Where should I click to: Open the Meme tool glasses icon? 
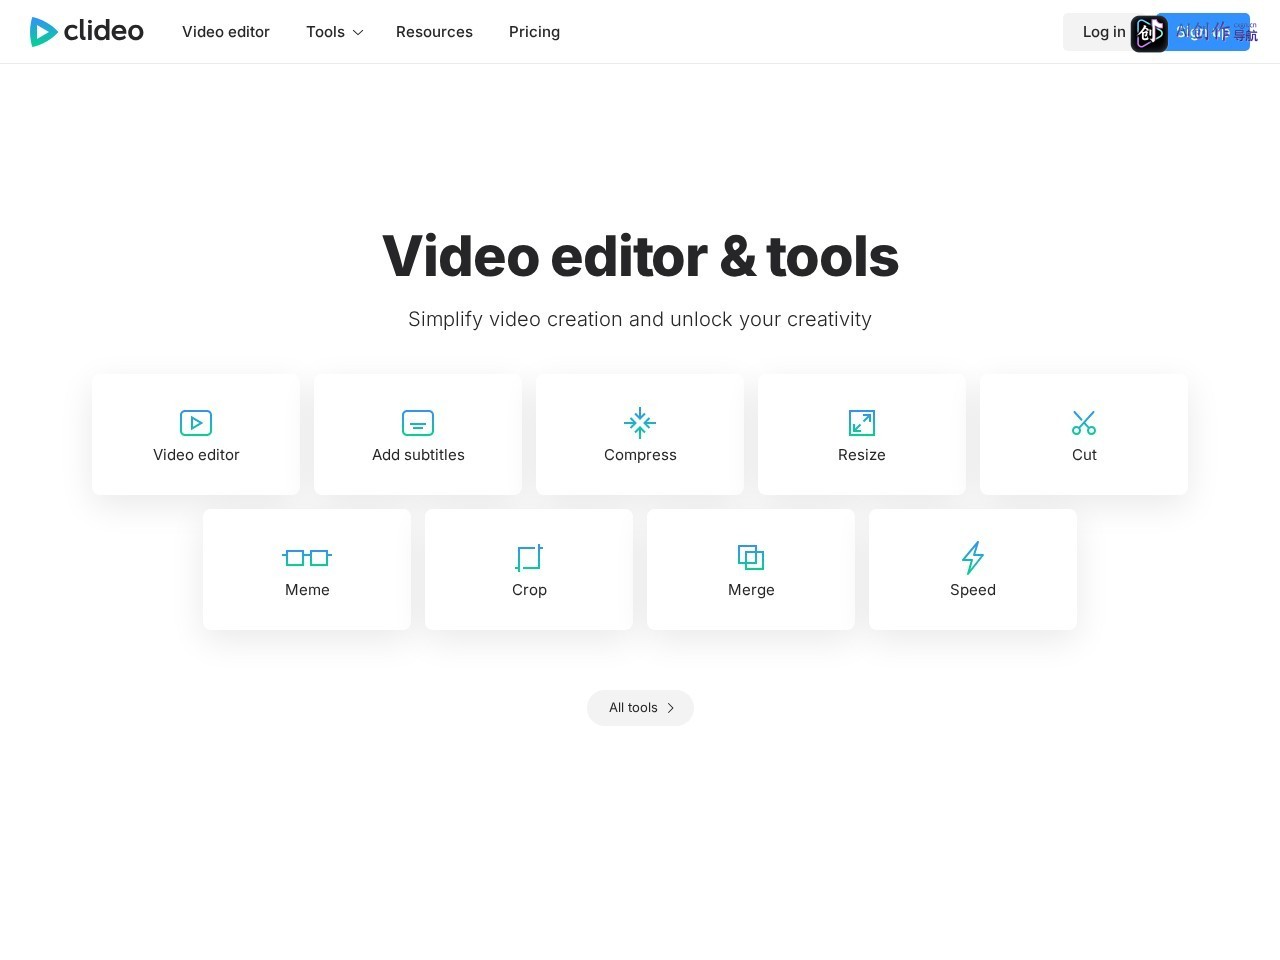click(x=307, y=558)
